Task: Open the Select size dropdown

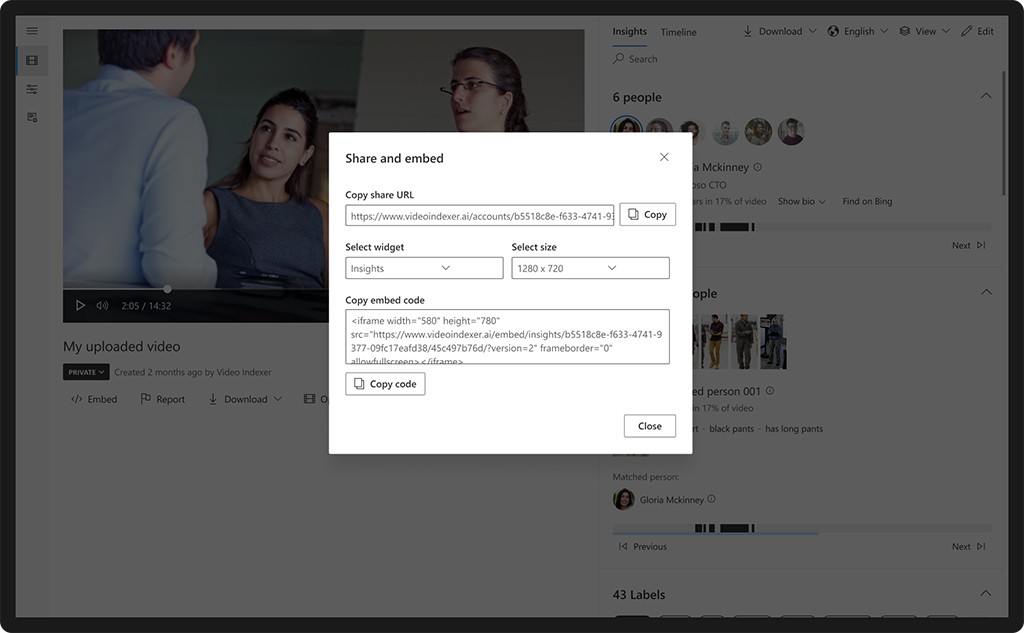Action: [590, 267]
